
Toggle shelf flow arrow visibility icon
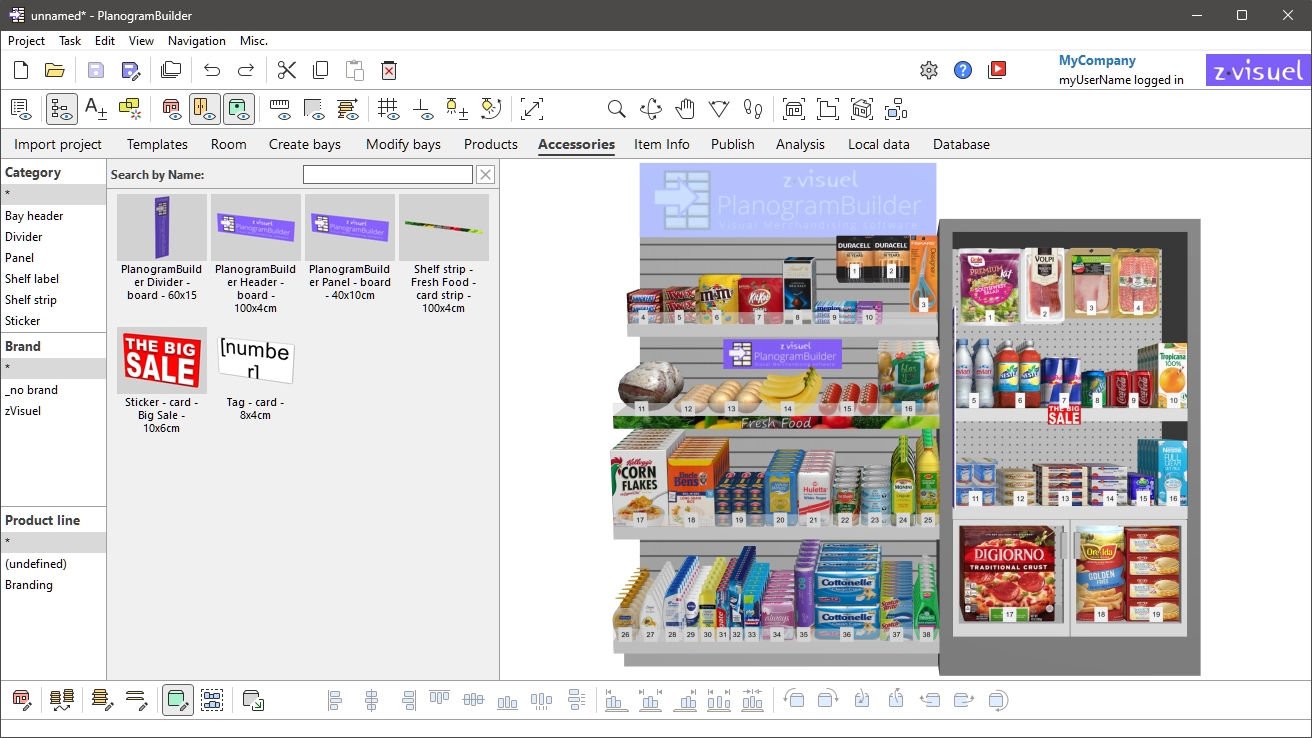348,108
